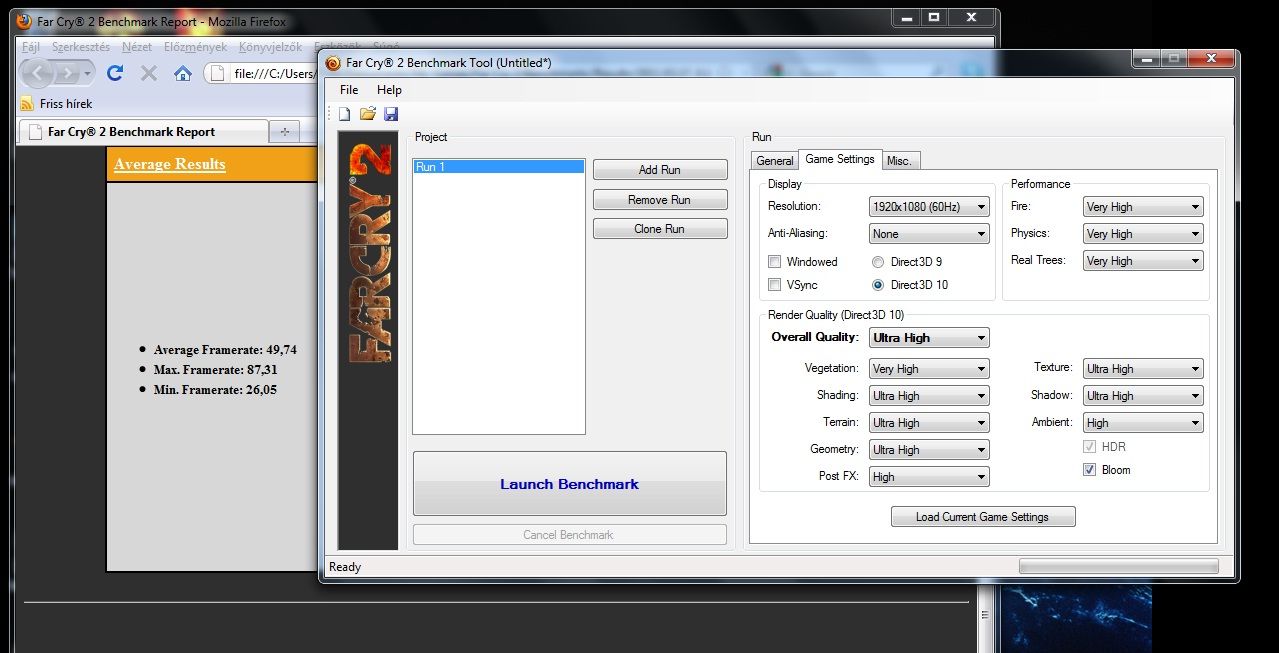The height and width of the screenshot is (653, 1279).
Task: Open the Terrain quality dropdown
Action: pos(929,423)
